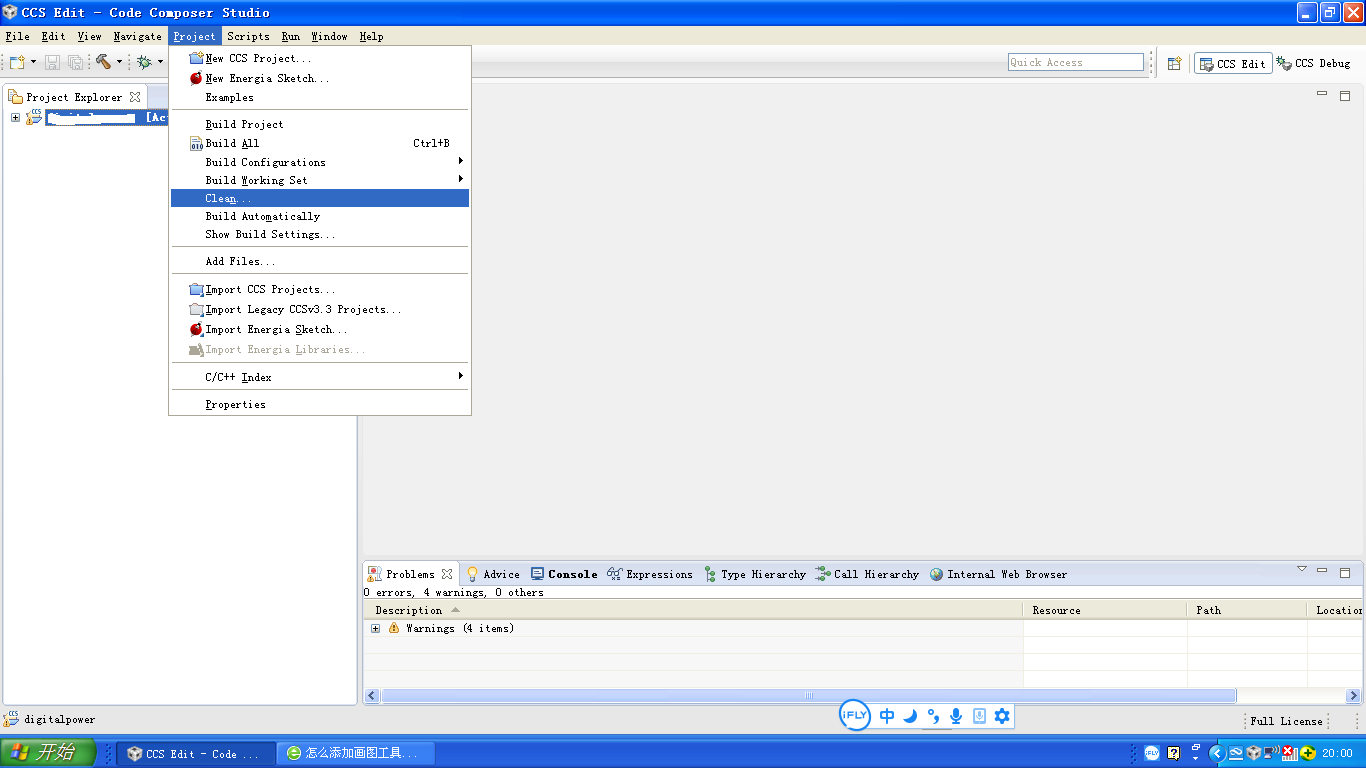Switch to the Advice tab

click(493, 574)
